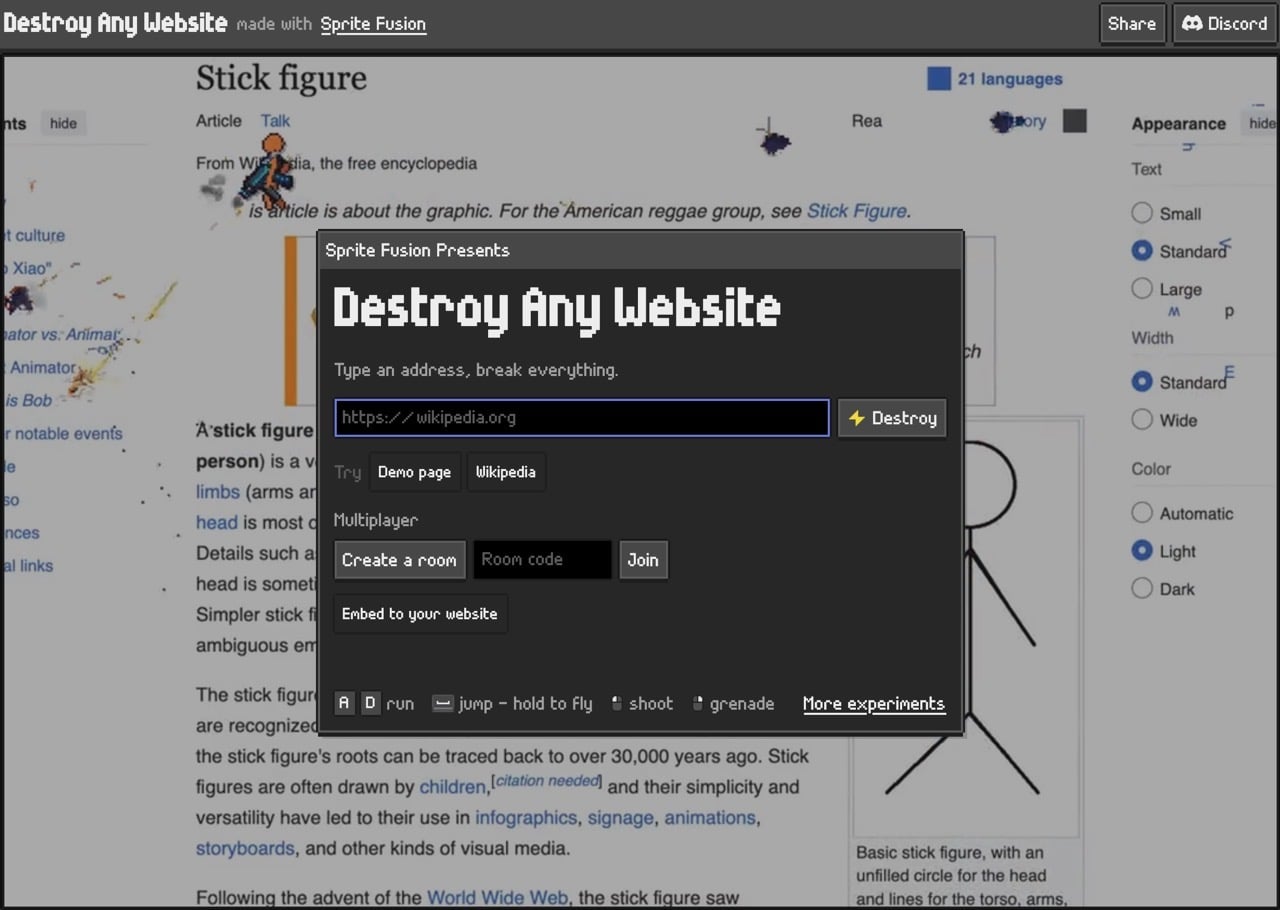Select Standard text size radio button
Image resolution: width=1280 pixels, height=910 pixels.
click(1142, 251)
